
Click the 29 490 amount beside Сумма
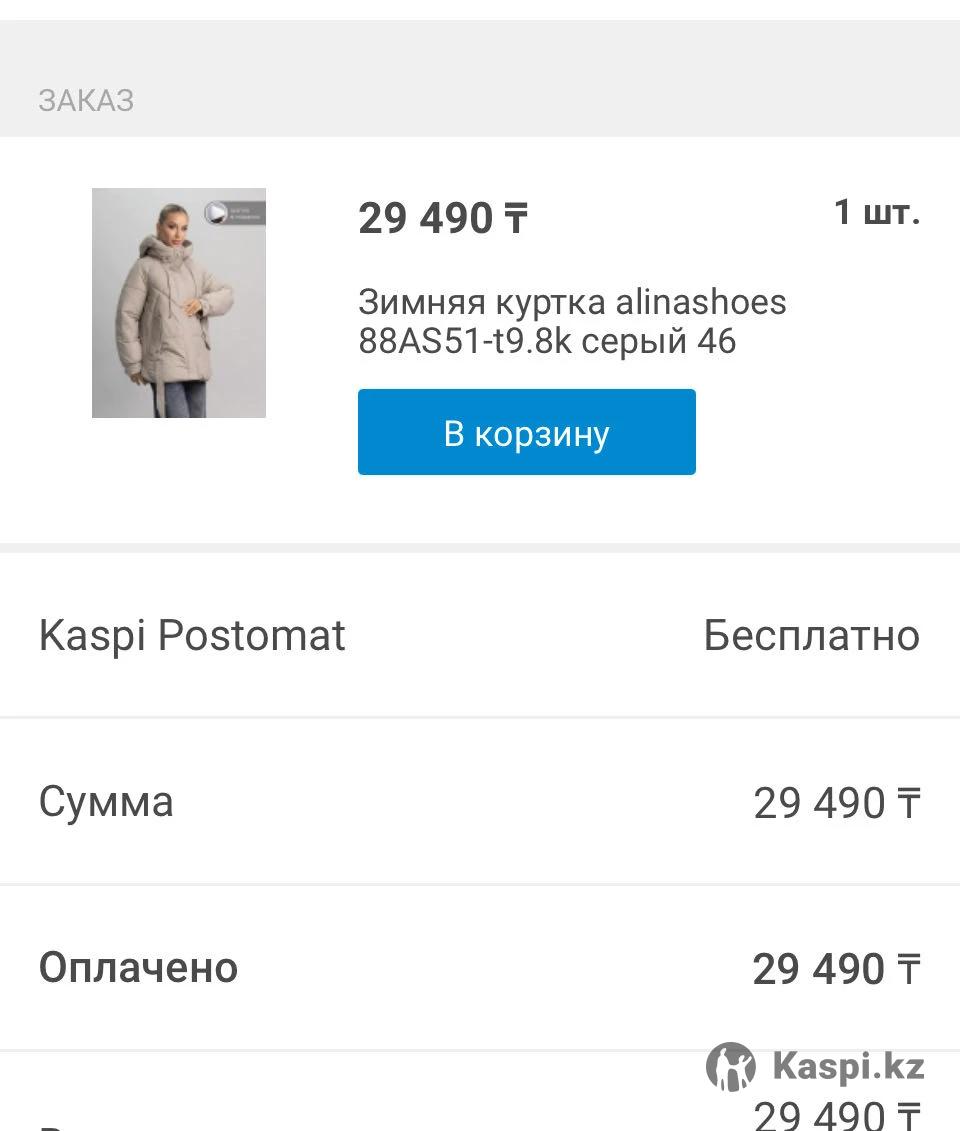(819, 803)
